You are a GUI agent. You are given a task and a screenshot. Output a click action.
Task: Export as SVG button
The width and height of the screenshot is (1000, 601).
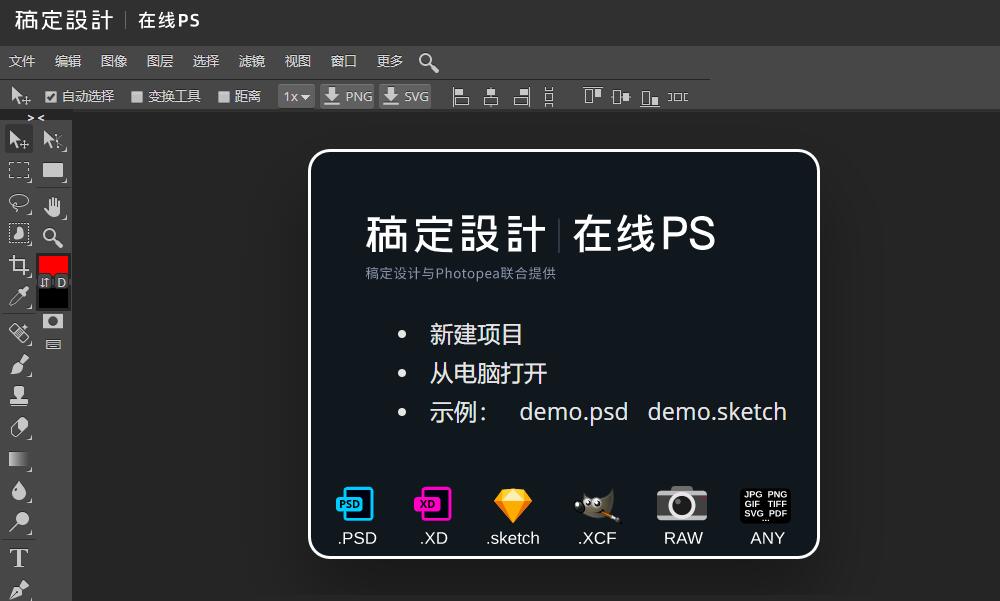click(406, 96)
